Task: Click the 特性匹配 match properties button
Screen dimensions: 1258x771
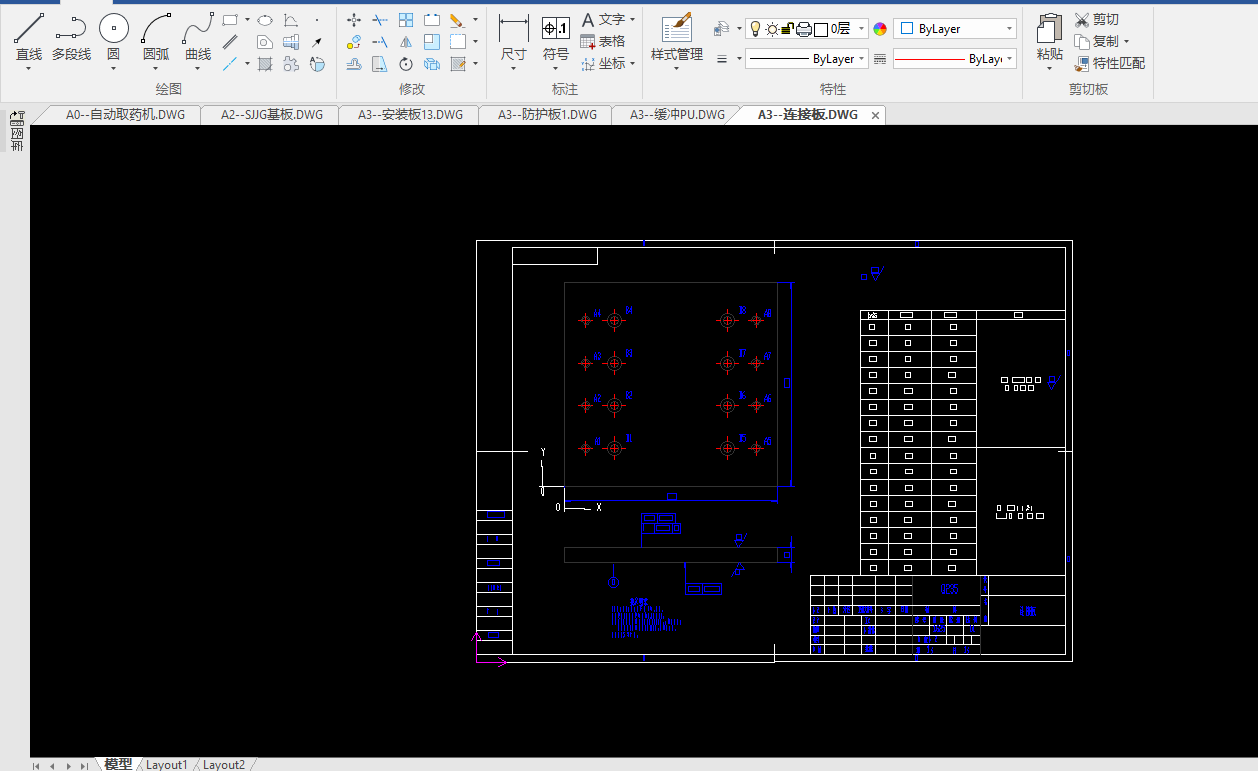Action: click(1110, 64)
